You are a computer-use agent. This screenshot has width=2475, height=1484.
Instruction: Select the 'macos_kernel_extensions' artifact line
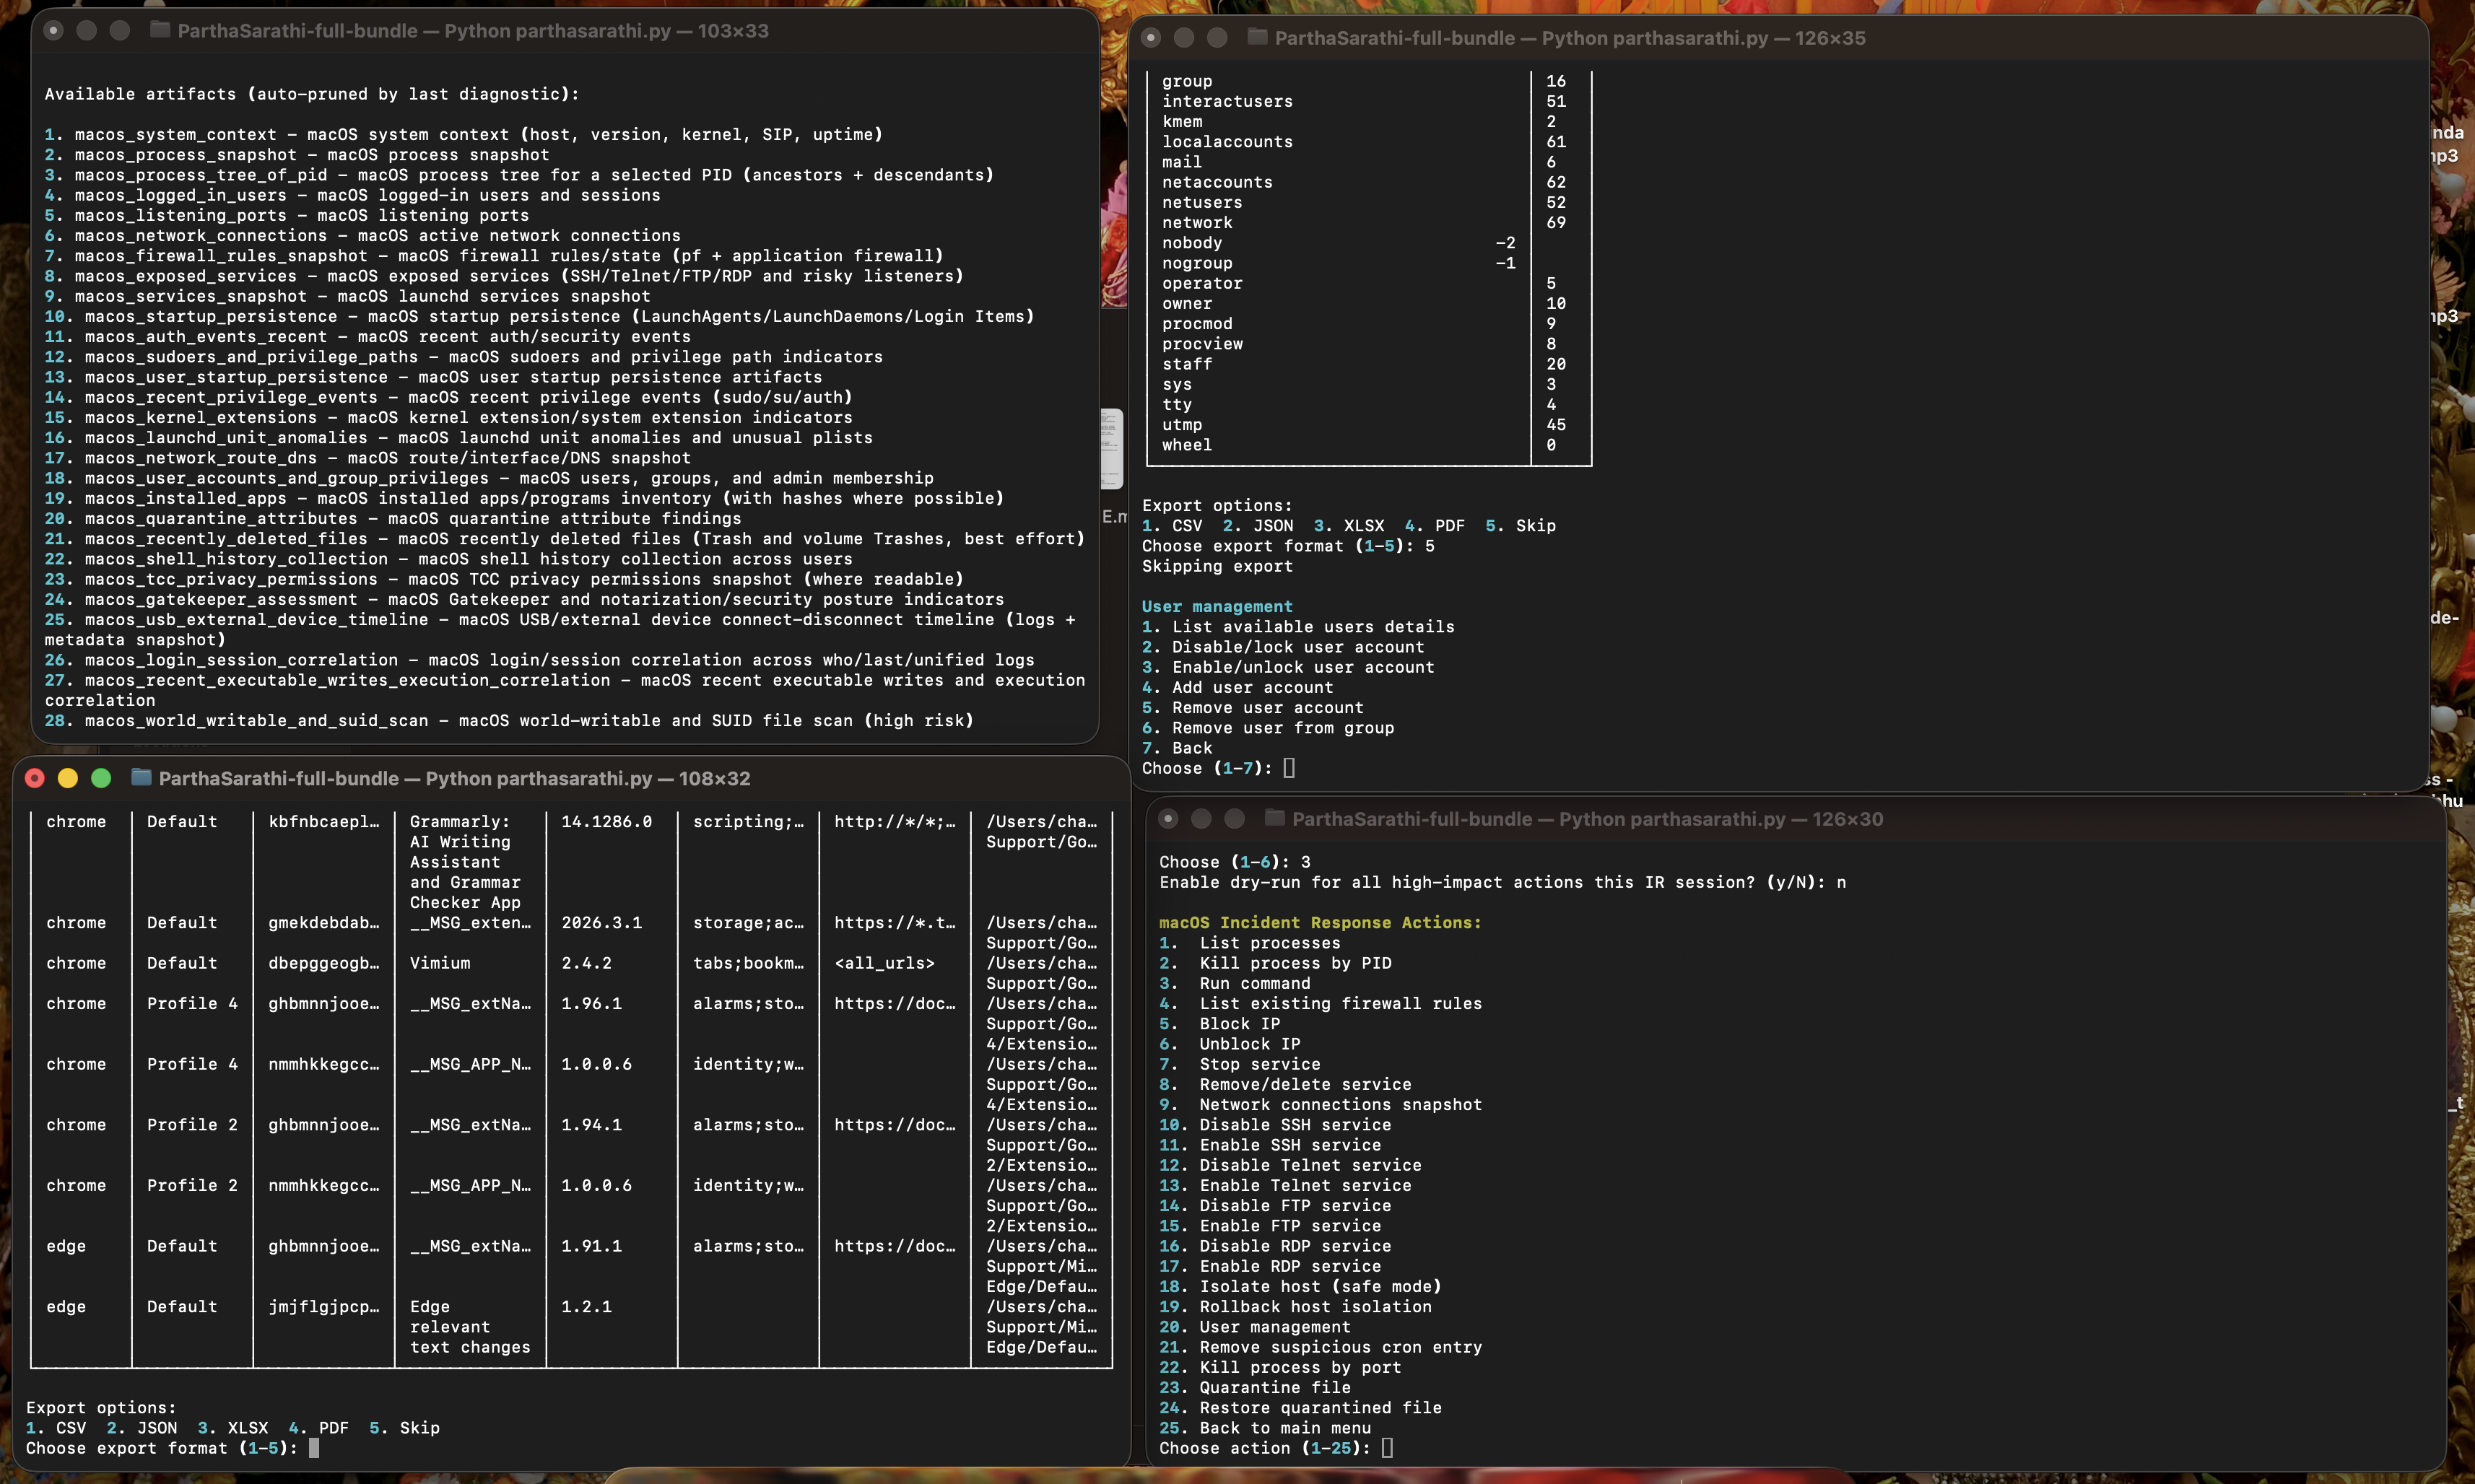[449, 417]
